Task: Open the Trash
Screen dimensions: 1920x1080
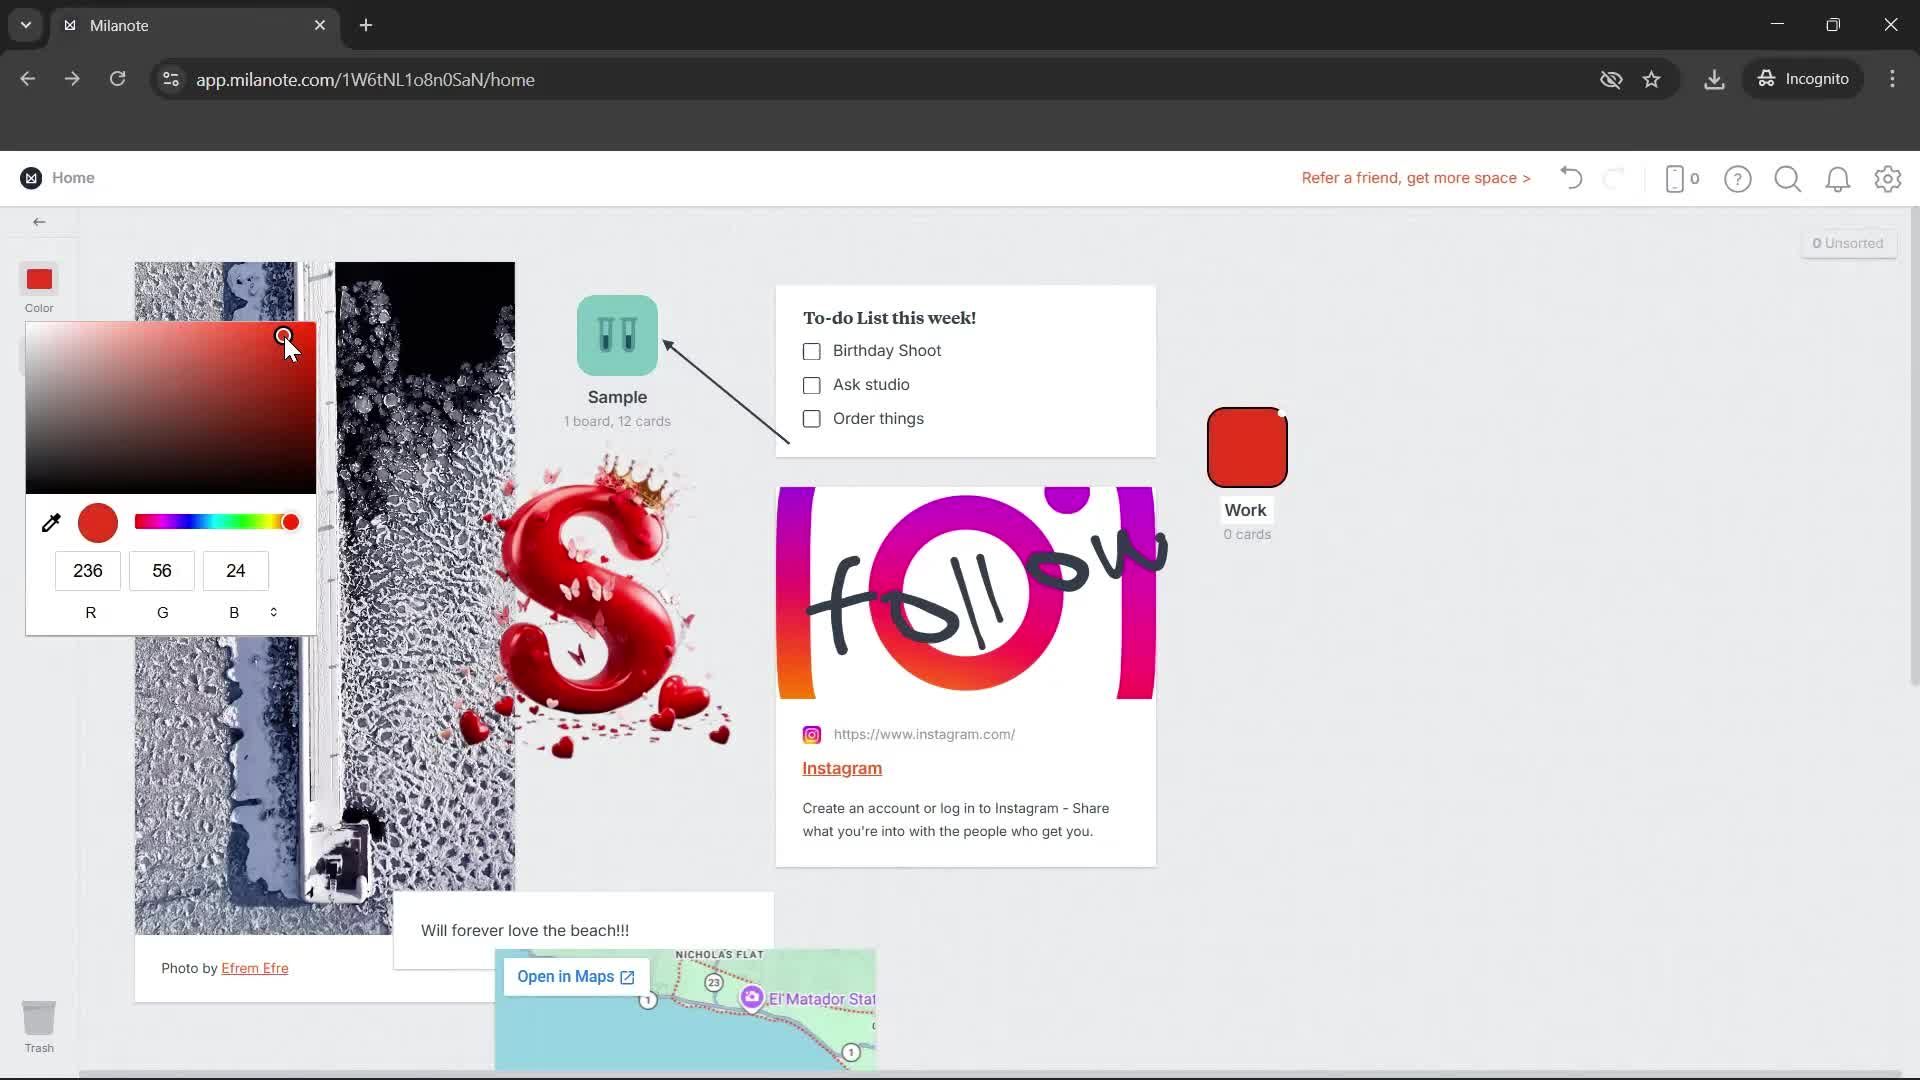Action: pyautogui.click(x=39, y=1017)
